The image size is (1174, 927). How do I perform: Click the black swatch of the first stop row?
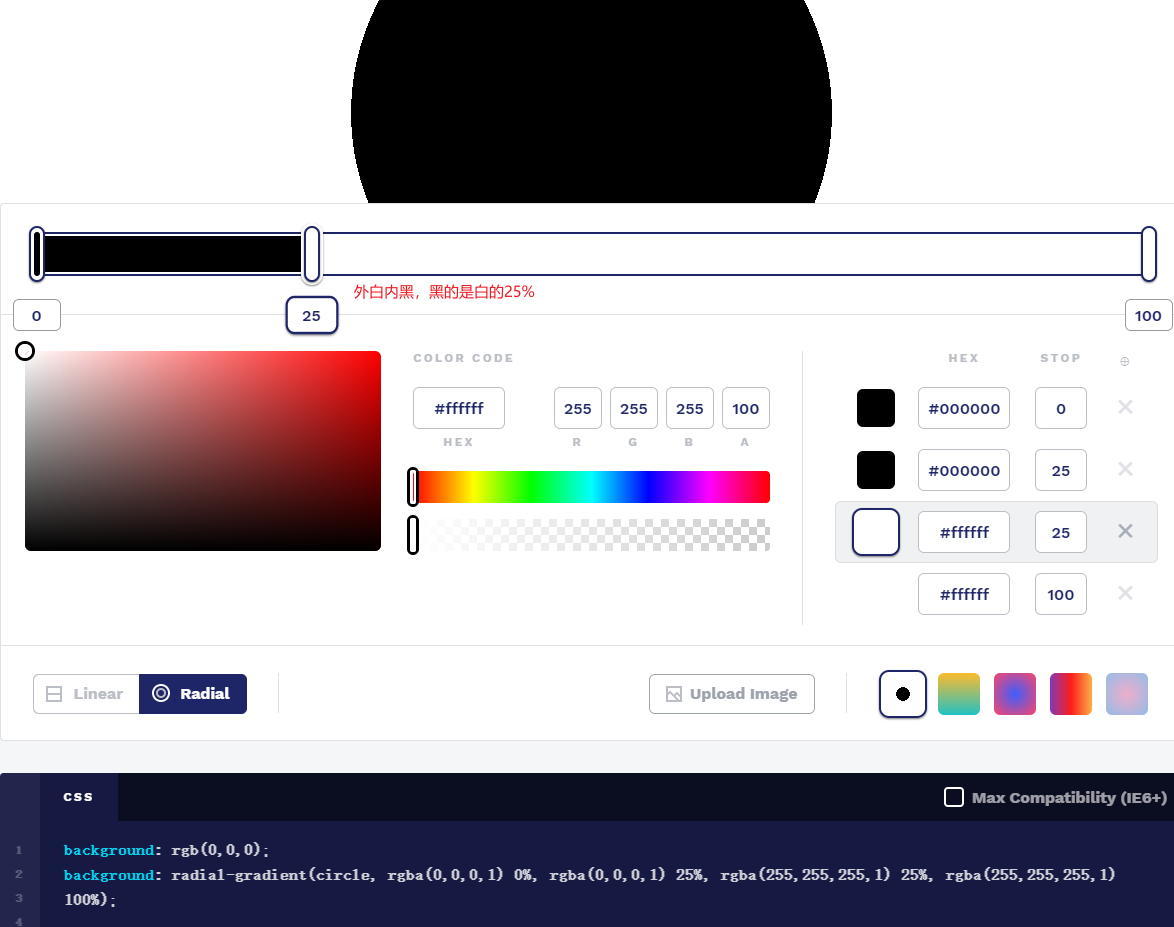pos(876,408)
